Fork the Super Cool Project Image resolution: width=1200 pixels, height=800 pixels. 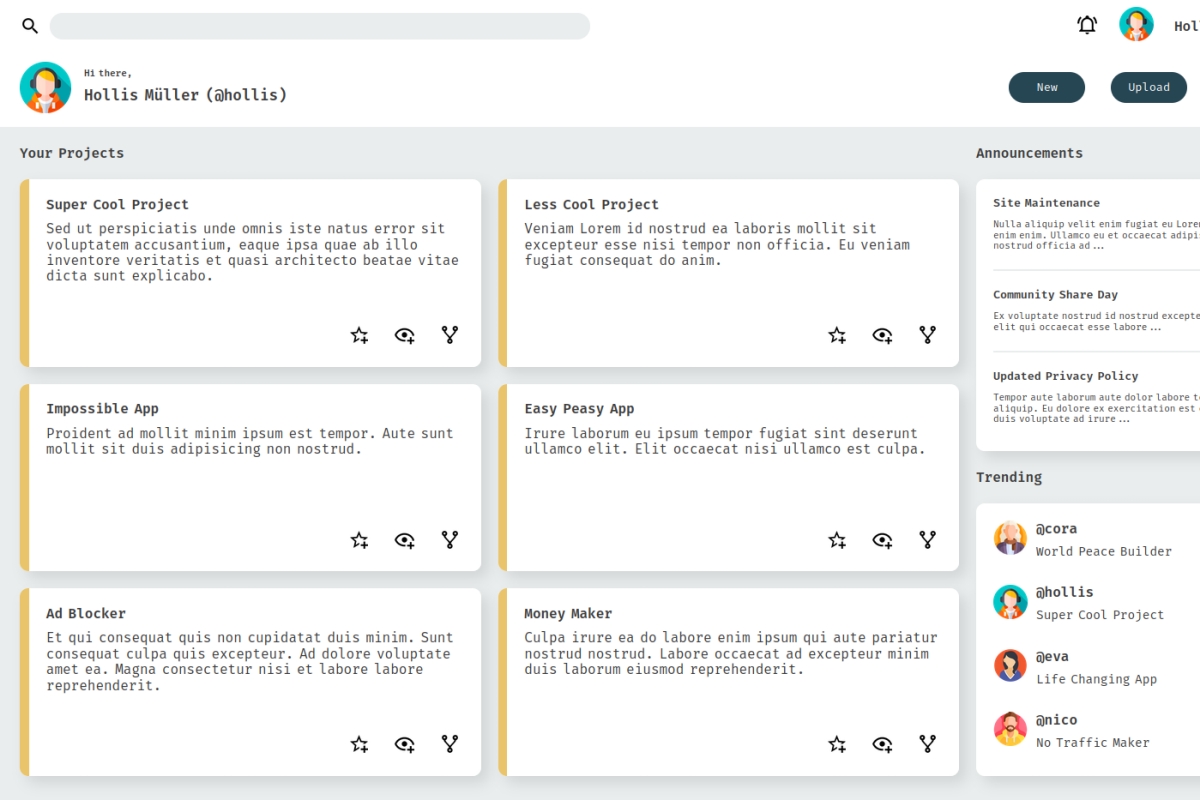point(450,335)
